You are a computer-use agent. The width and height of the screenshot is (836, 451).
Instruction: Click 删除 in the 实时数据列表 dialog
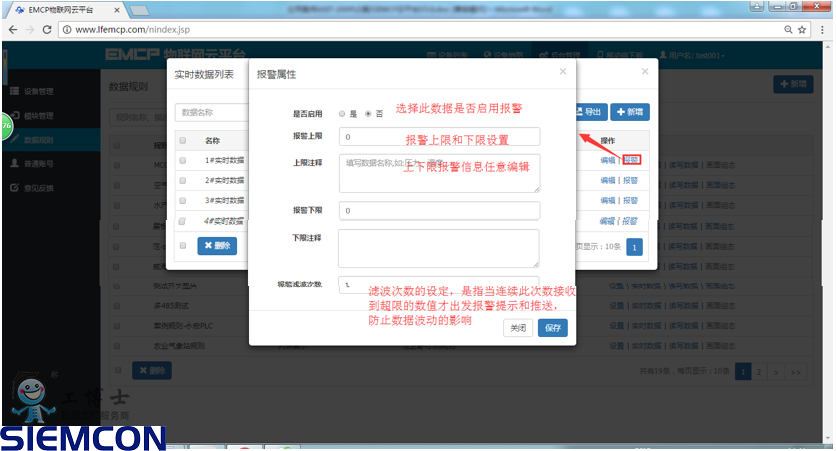coord(217,246)
